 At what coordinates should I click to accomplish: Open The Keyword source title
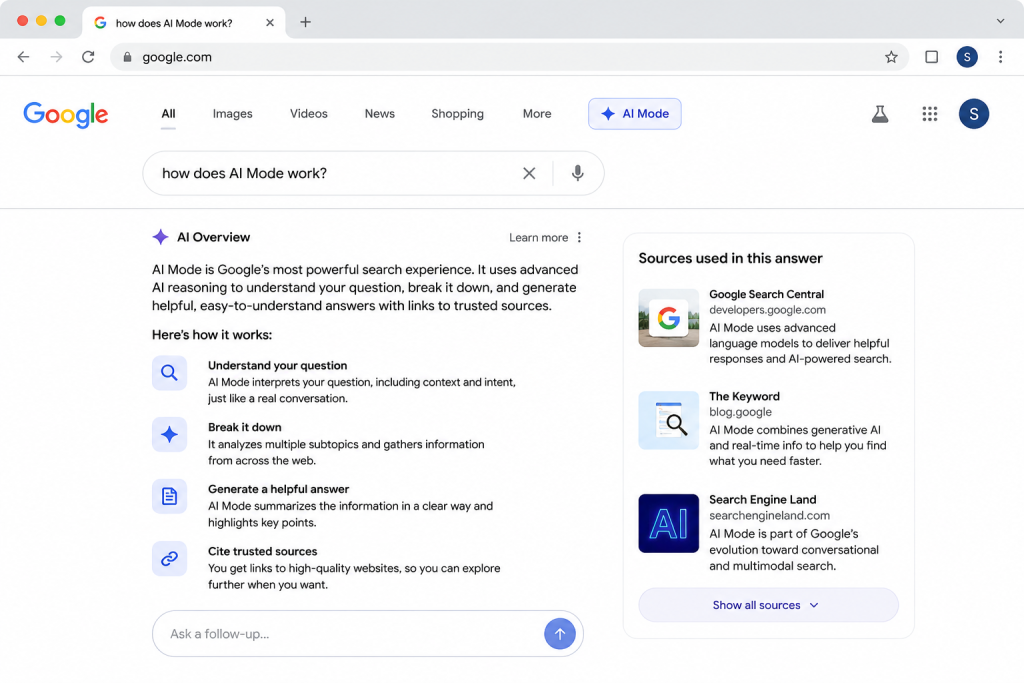[744, 396]
